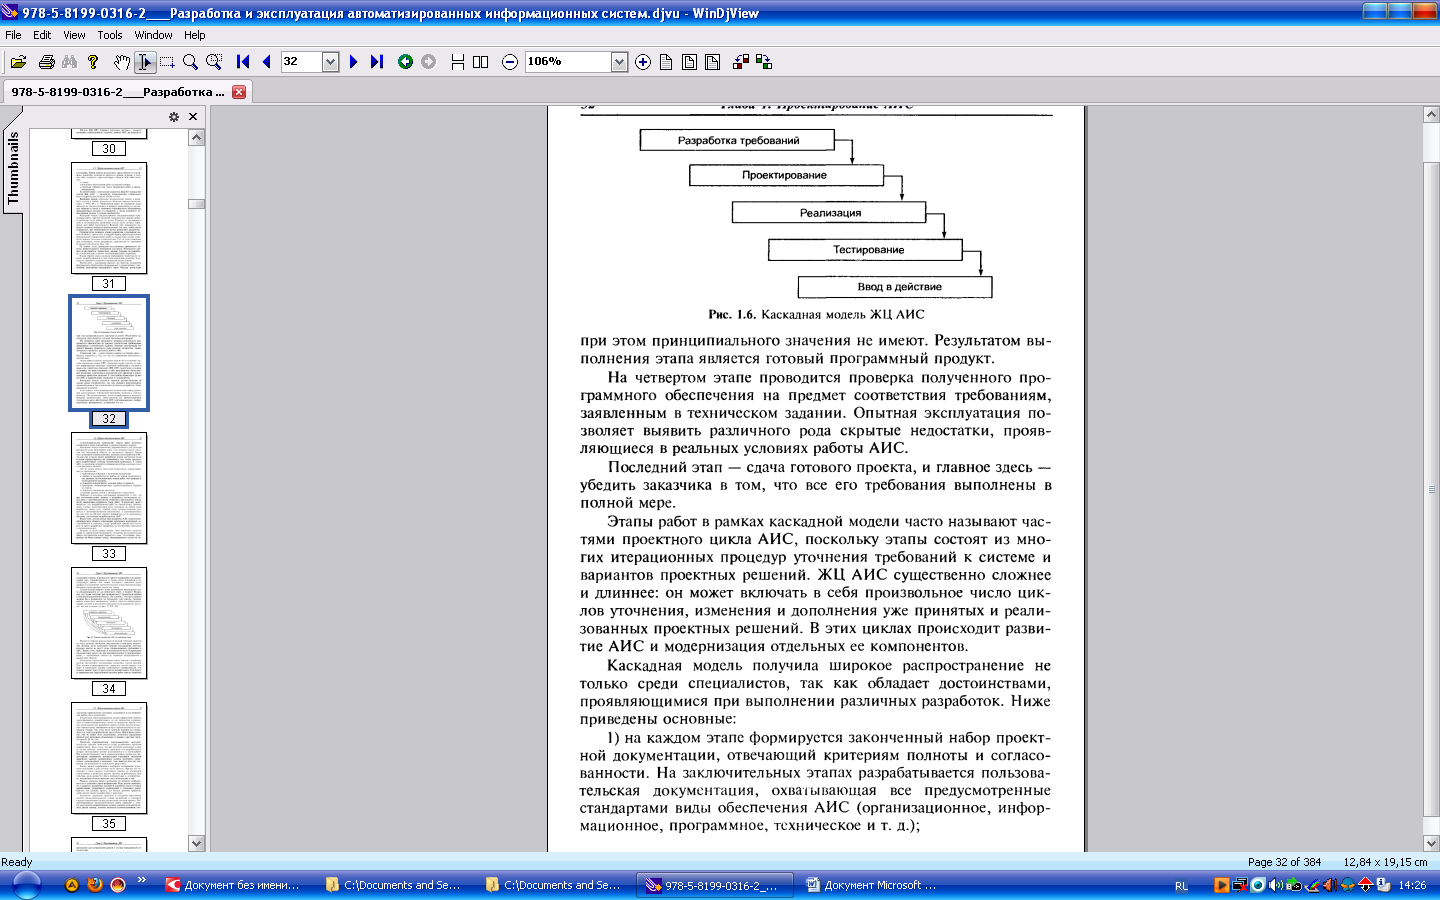This screenshot has width=1440, height=900.
Task: Open the Tools menu
Action: point(110,35)
